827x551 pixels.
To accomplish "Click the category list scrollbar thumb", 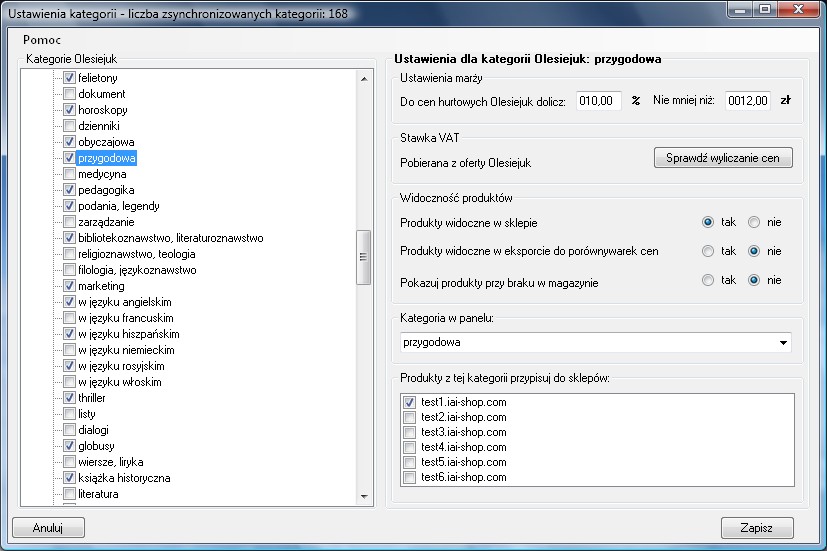I will (364, 256).
